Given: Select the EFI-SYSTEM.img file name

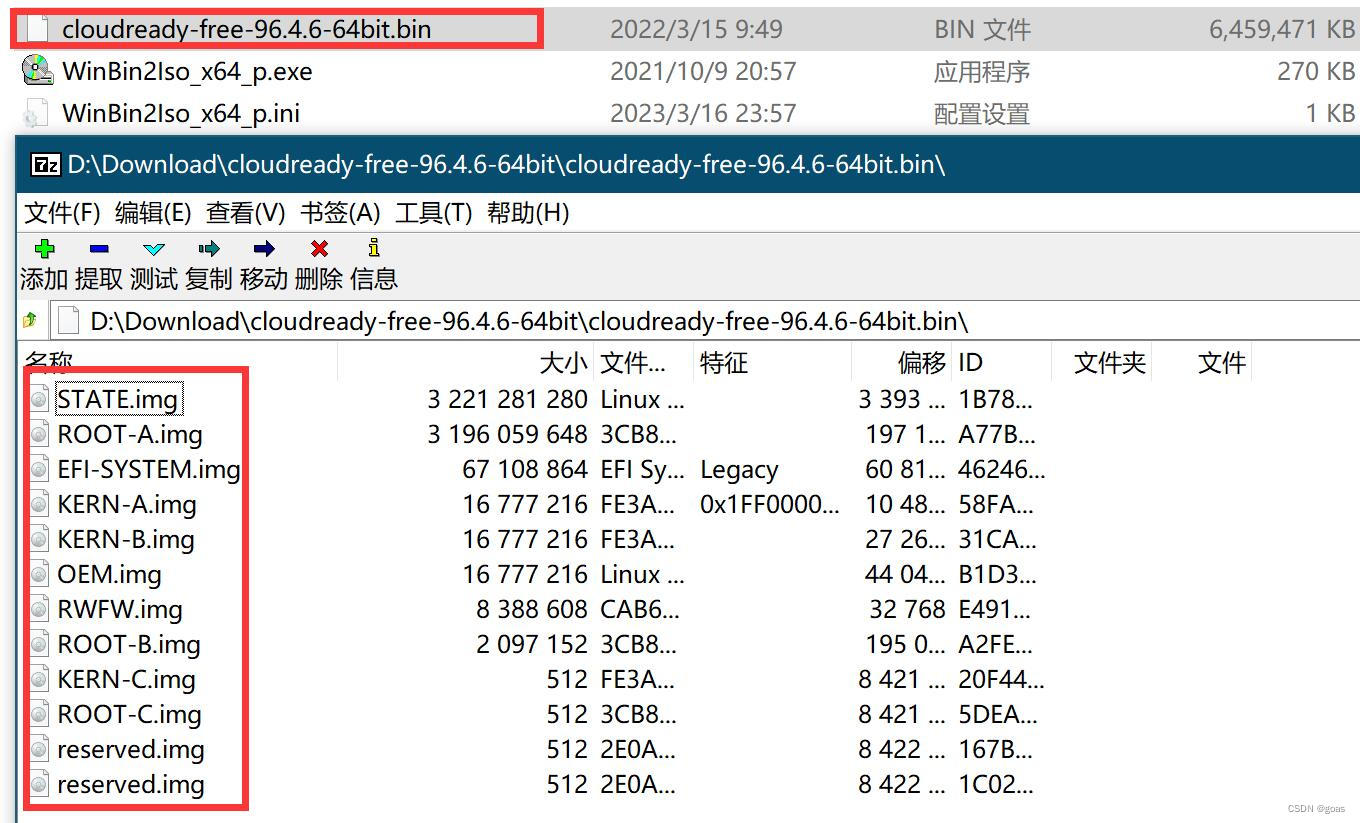Looking at the screenshot, I should click(149, 469).
